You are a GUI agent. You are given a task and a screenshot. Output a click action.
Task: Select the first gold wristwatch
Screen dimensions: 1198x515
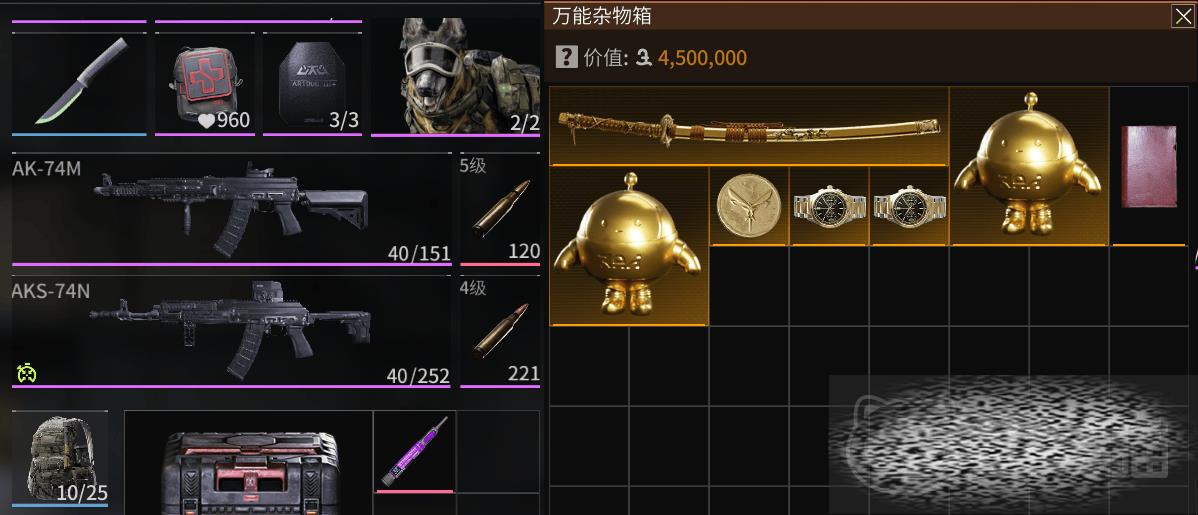coord(828,206)
